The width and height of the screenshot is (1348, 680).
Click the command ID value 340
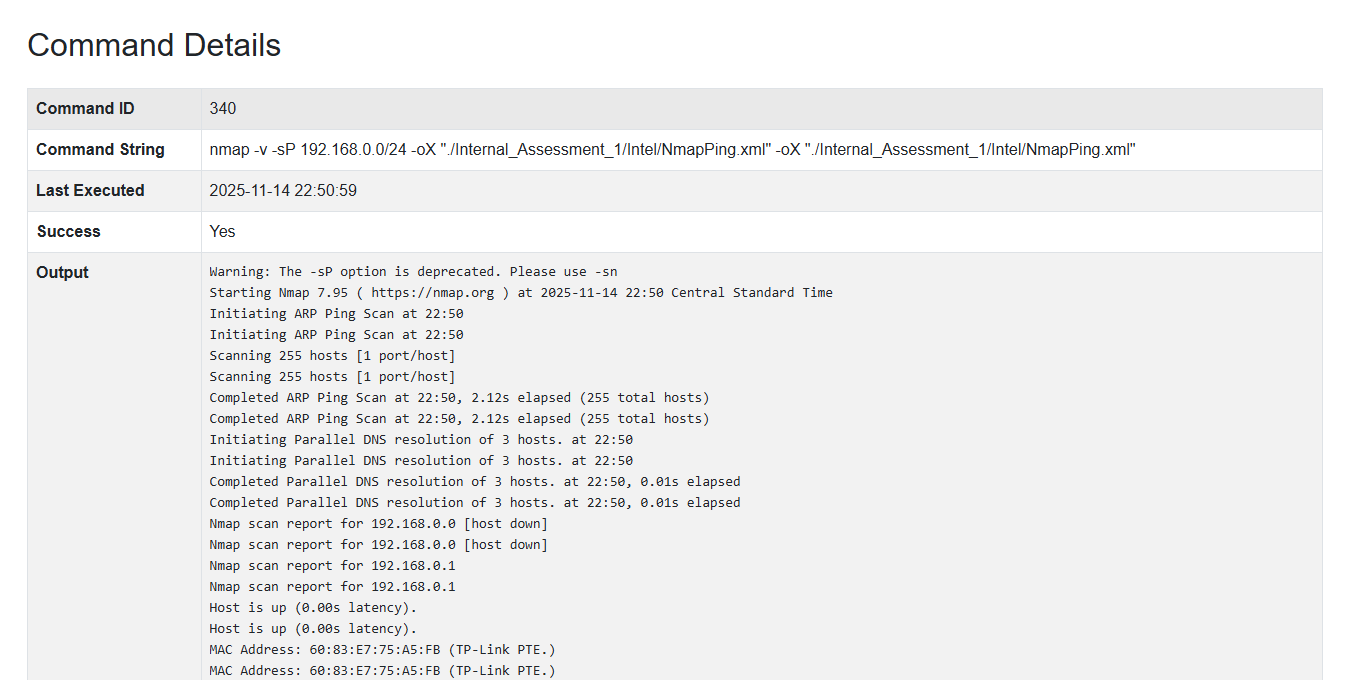point(222,108)
